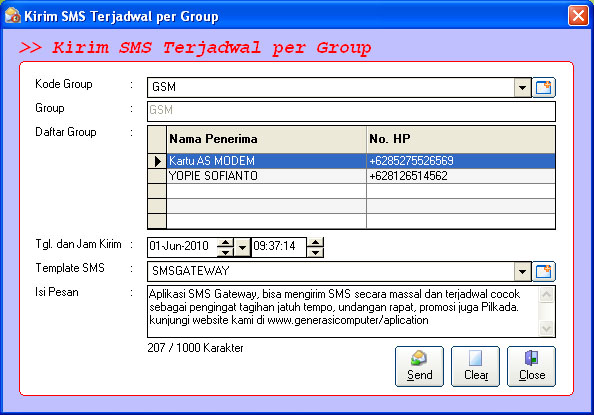This screenshot has width=594, height=415.
Task: Click the Clear button with blank page icon
Action: [x=475, y=366]
